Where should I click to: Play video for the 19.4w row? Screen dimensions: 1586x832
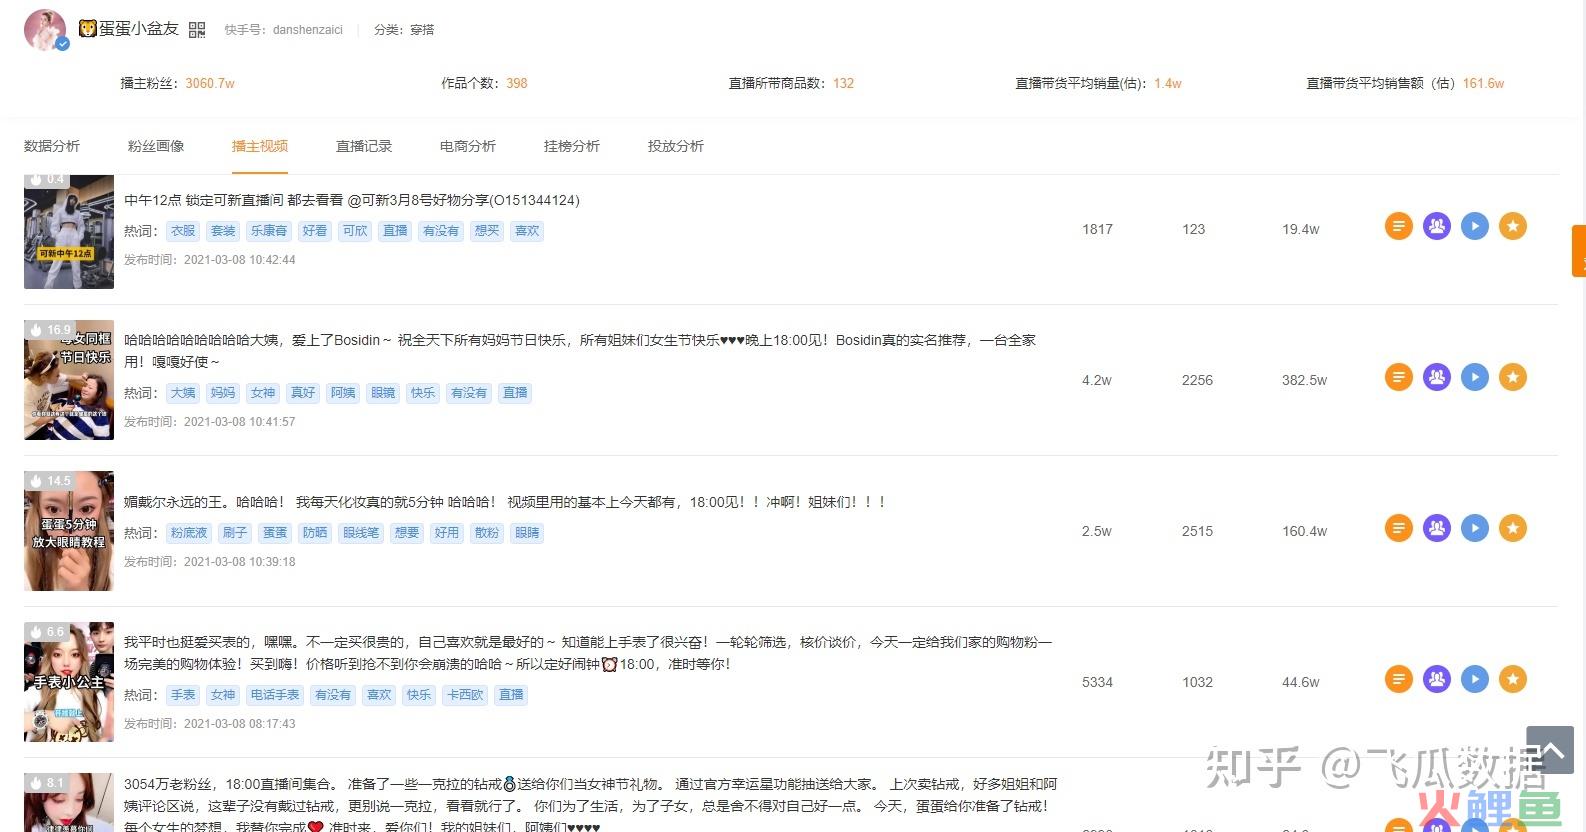point(1475,226)
